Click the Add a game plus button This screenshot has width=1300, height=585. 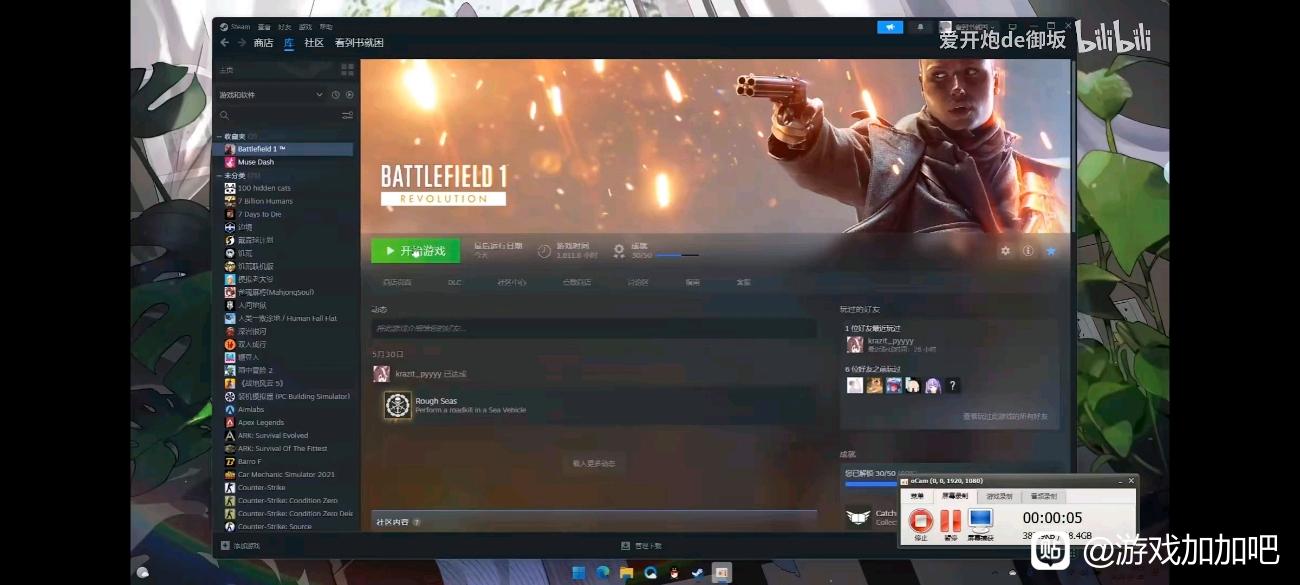(x=240, y=545)
